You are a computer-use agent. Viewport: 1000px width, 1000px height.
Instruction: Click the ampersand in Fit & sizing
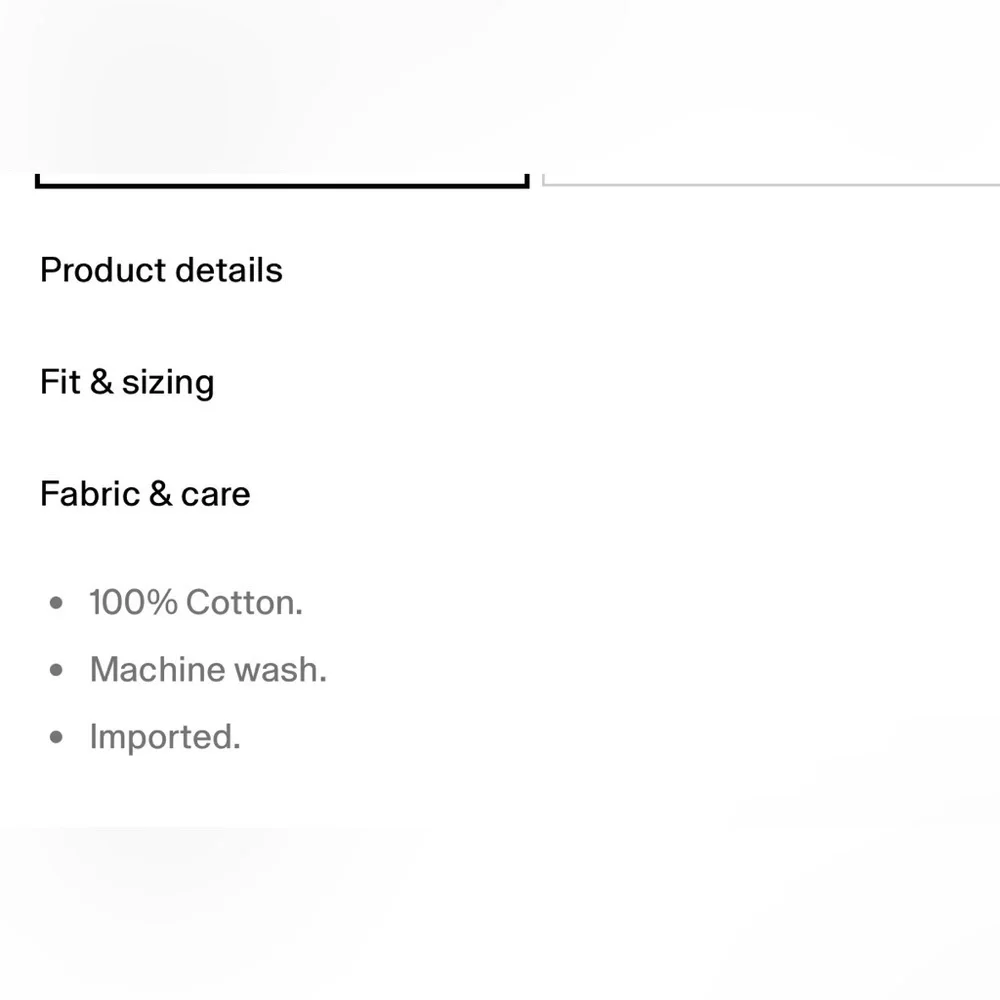(101, 381)
